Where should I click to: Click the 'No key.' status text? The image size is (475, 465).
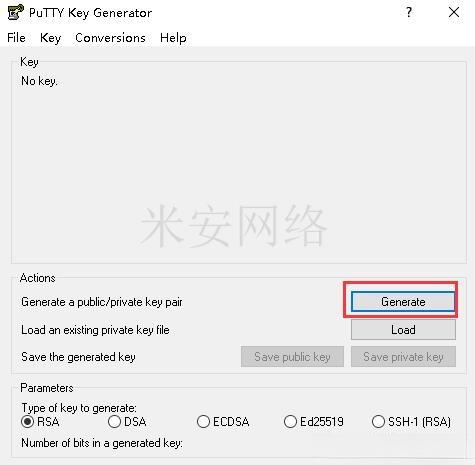(39, 81)
